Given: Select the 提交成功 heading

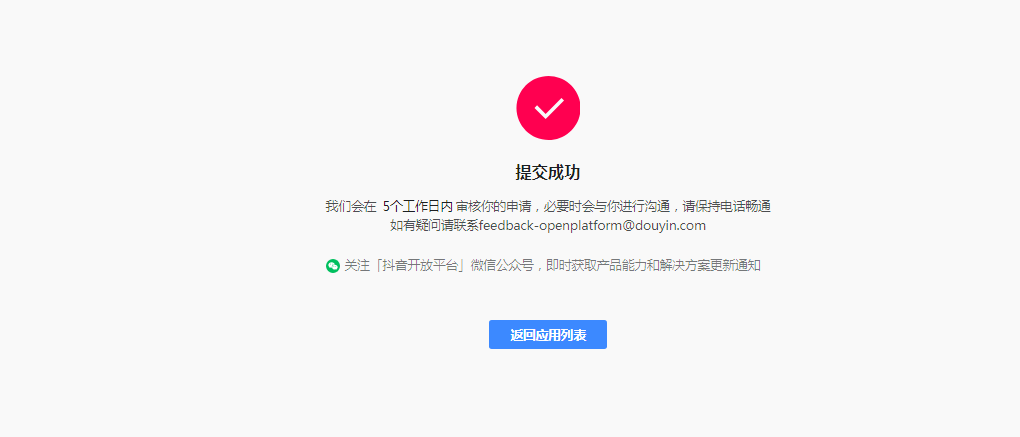Looking at the screenshot, I should 548,172.
